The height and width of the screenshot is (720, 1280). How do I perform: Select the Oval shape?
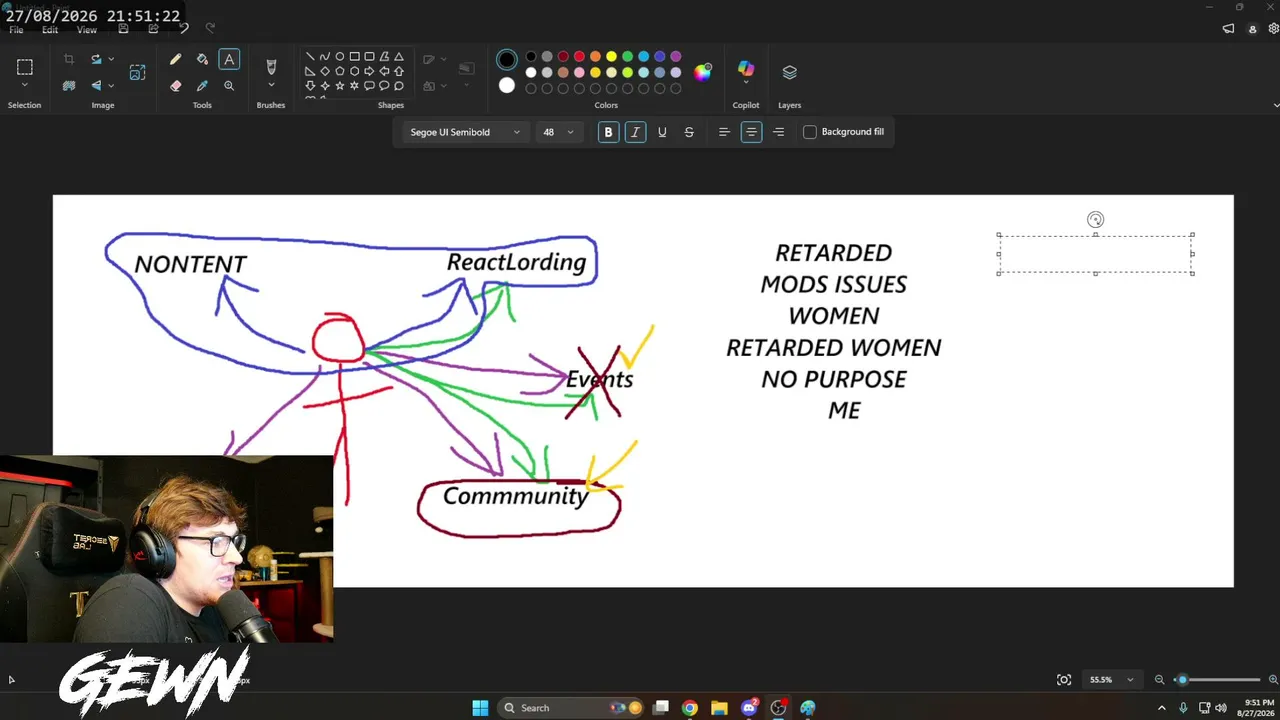coord(340,57)
